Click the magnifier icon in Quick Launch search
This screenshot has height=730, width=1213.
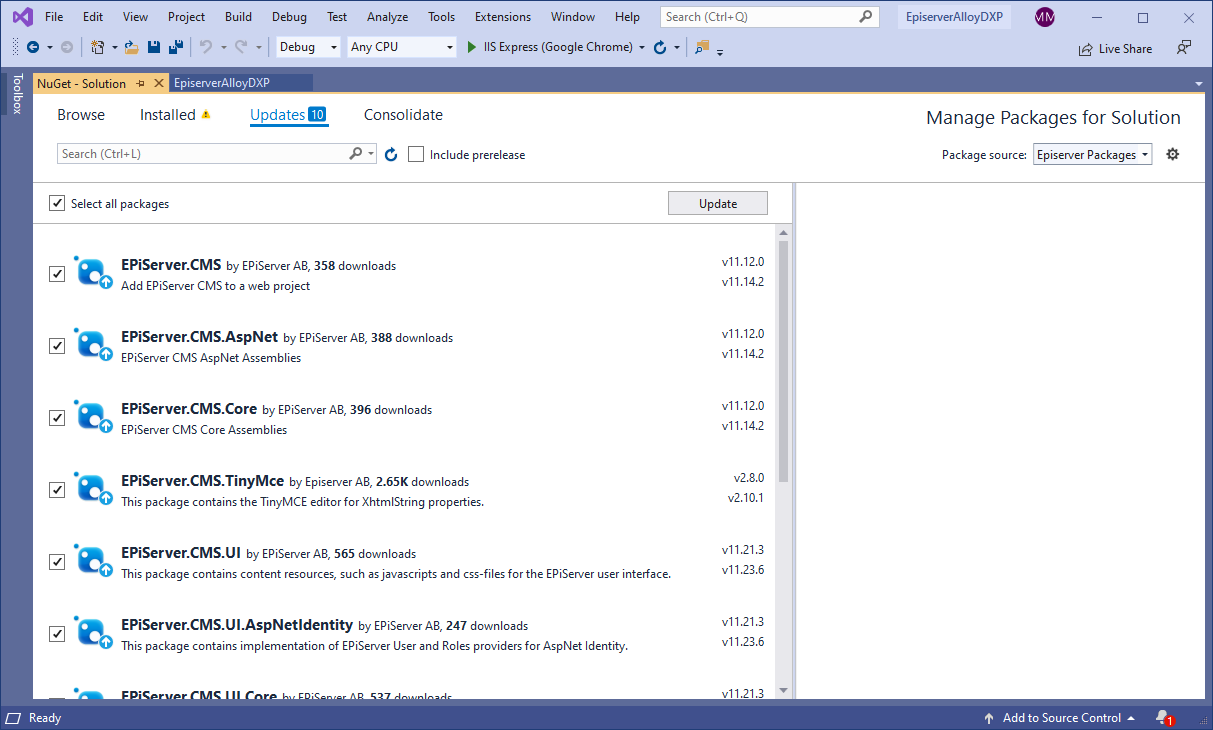click(x=865, y=17)
